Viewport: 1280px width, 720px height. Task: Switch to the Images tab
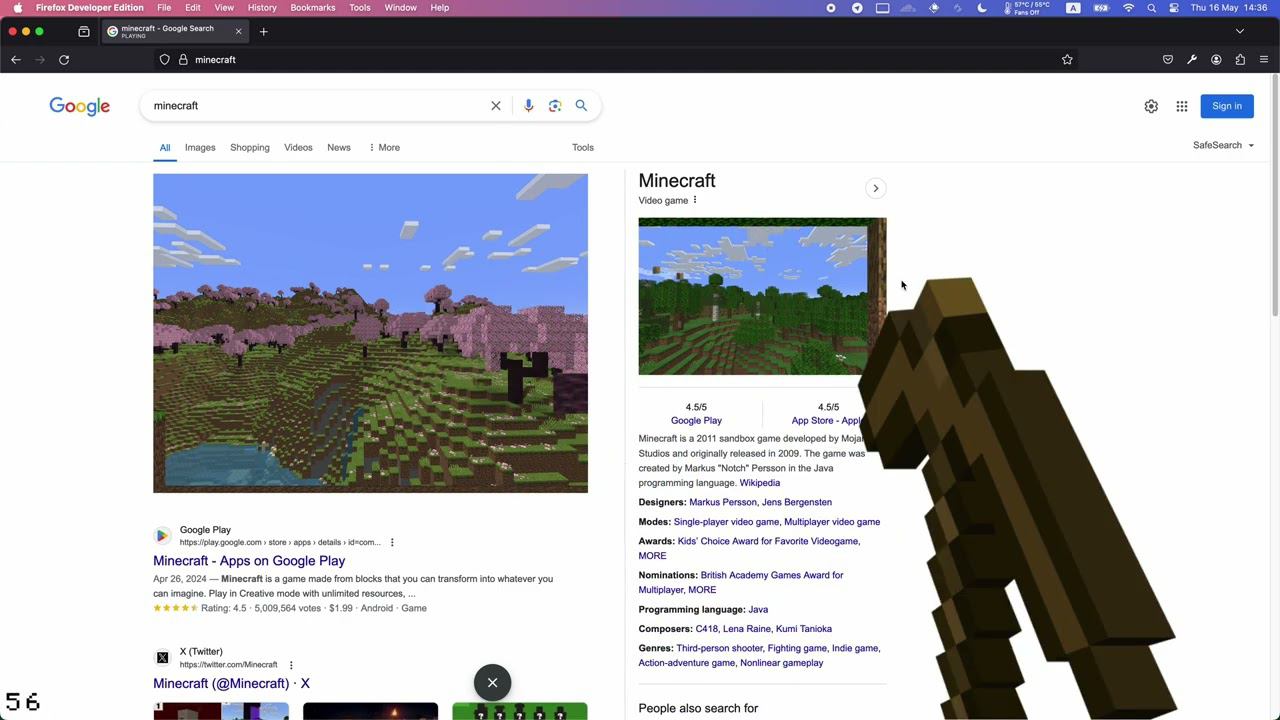click(x=200, y=148)
